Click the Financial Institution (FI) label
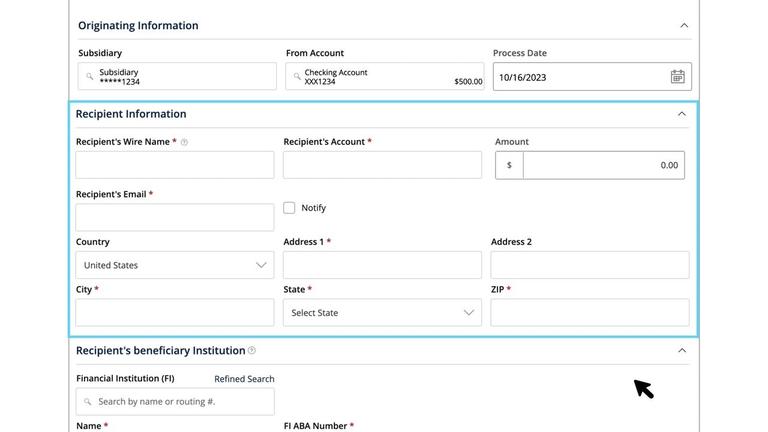This screenshot has height=432, width=768. 125,378
